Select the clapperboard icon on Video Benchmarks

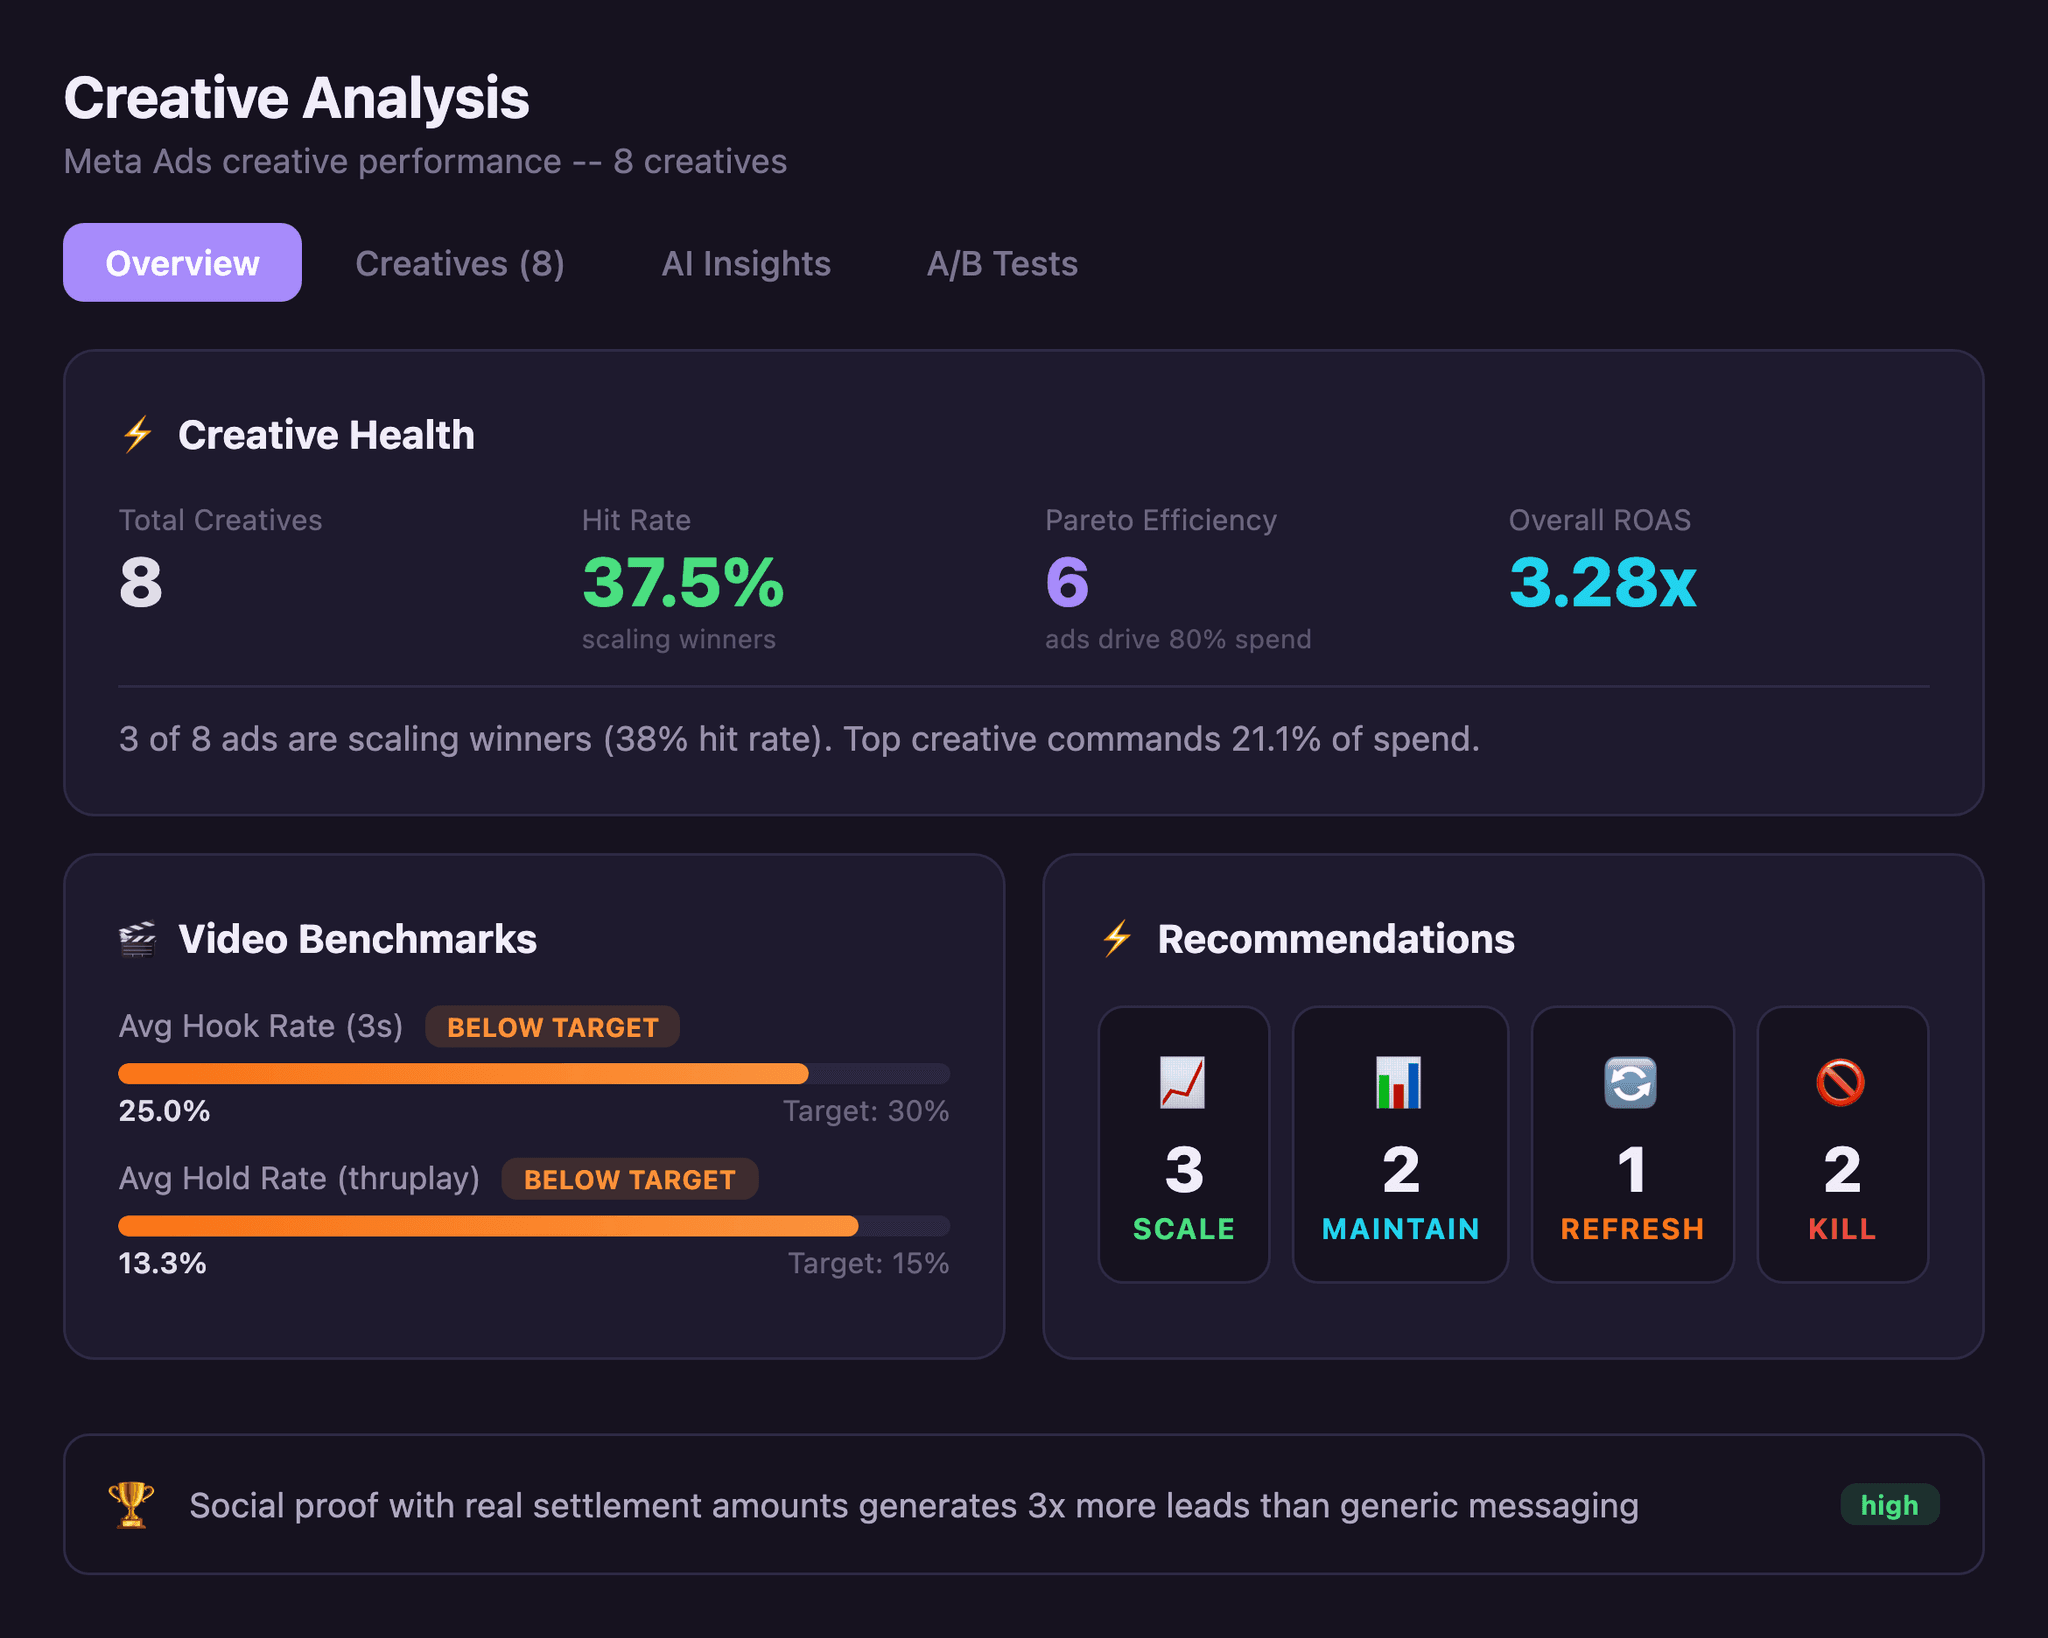138,939
